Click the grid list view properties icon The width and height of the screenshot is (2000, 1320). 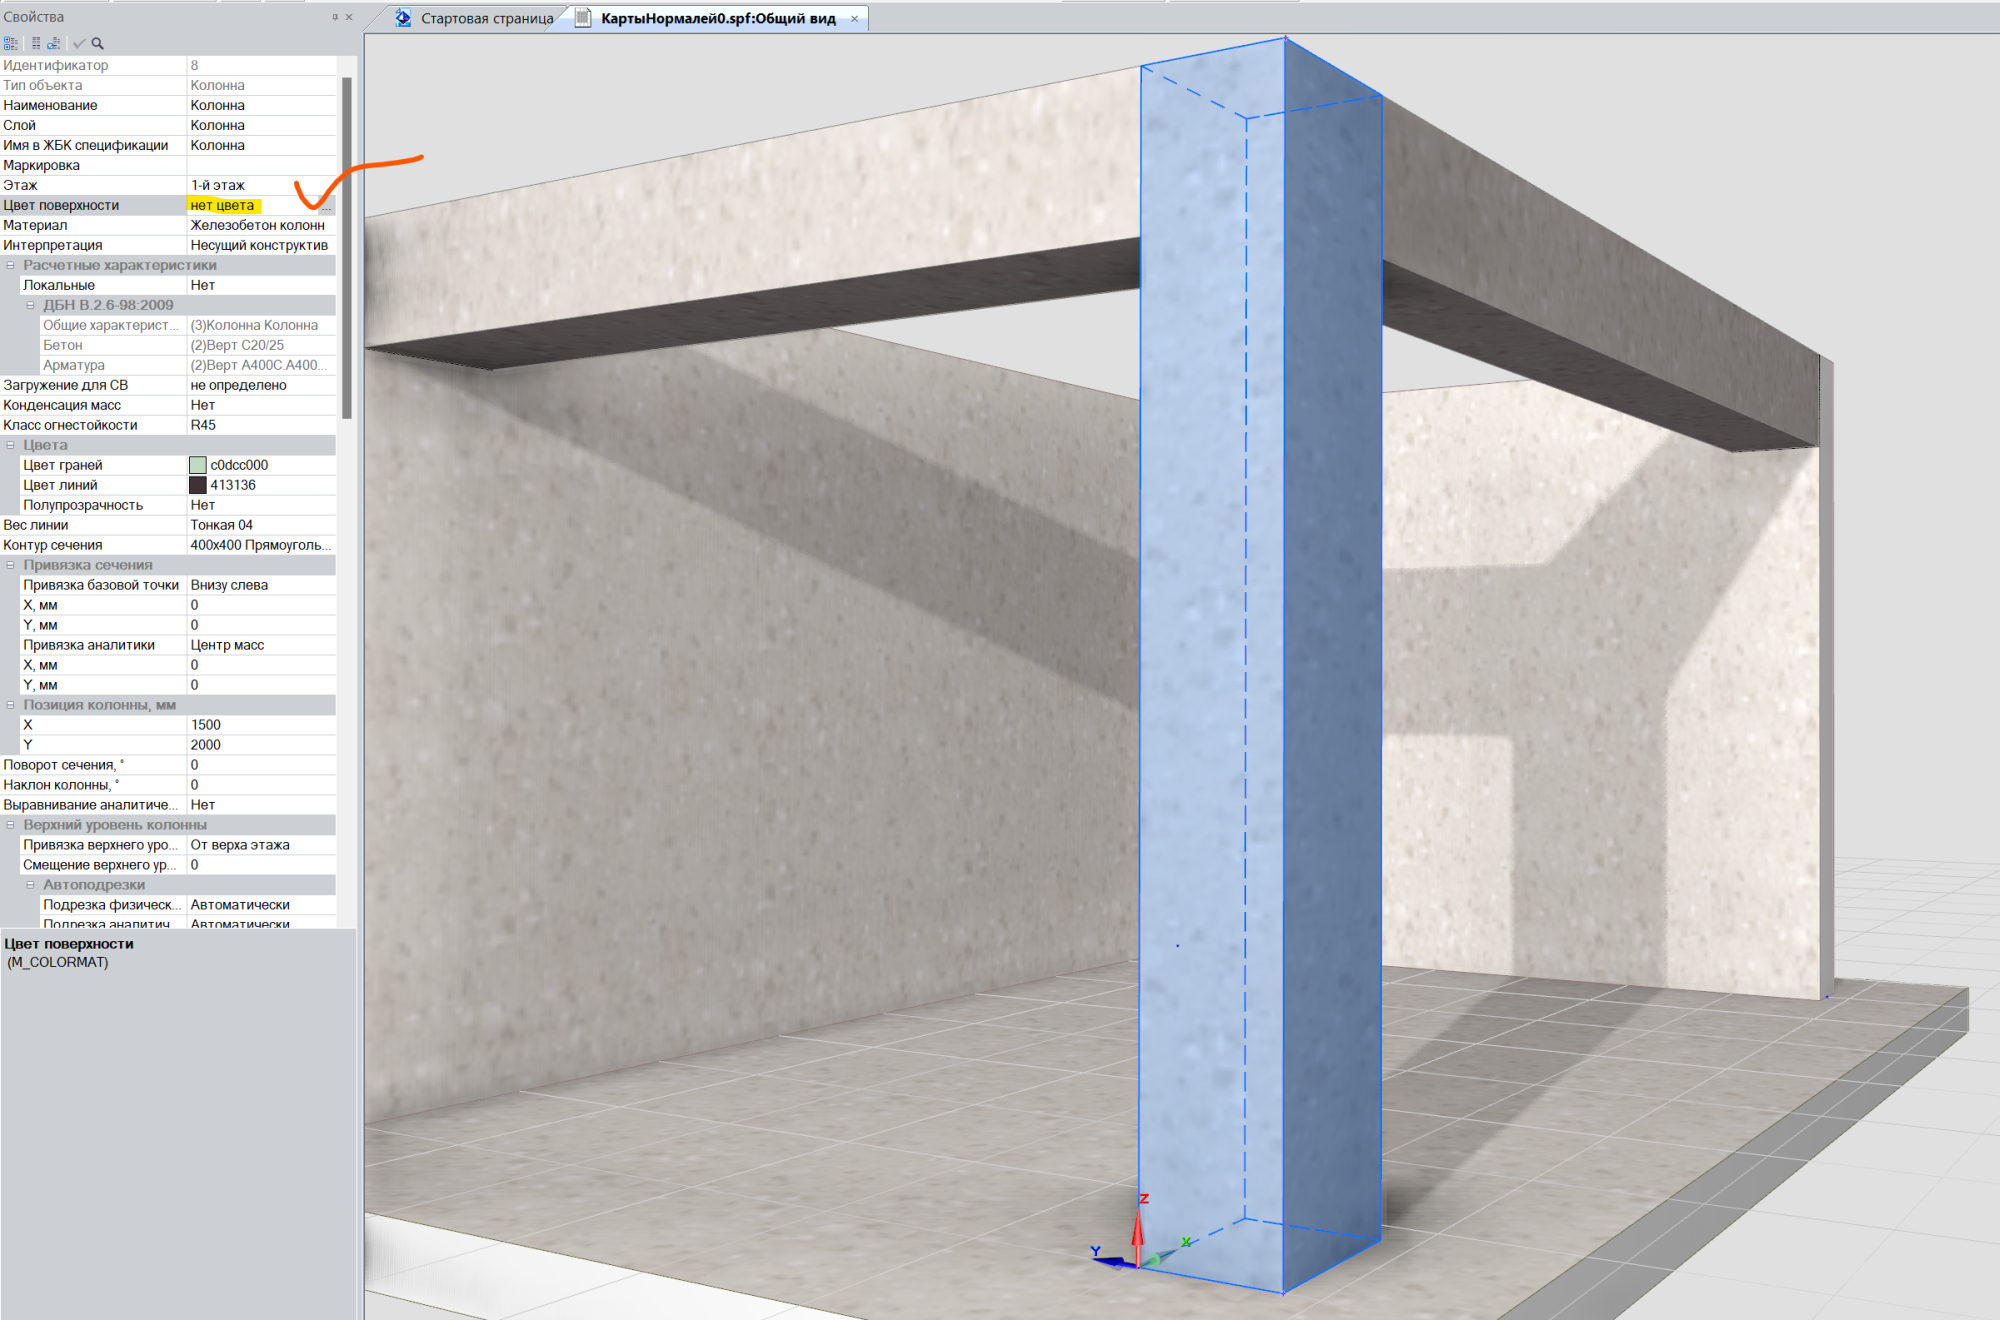click(36, 43)
